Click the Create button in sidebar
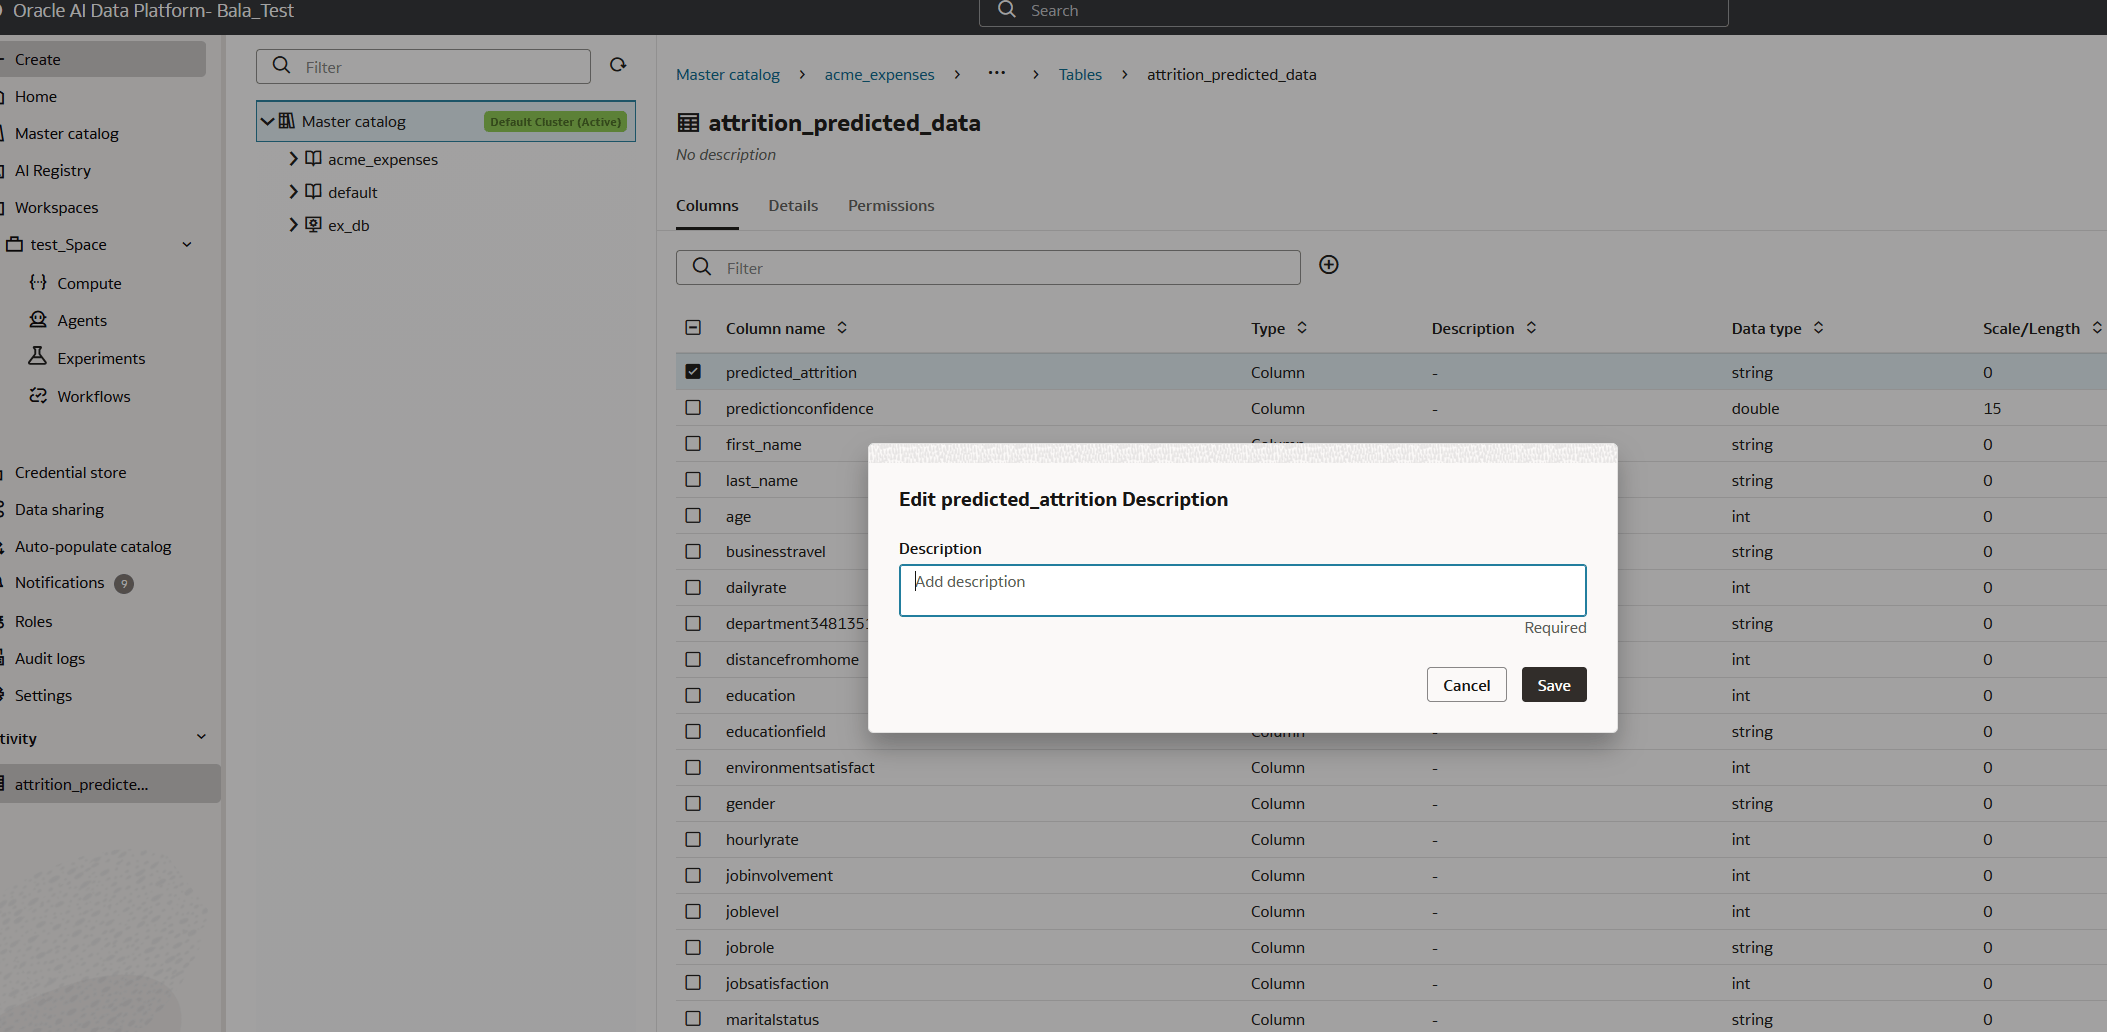This screenshot has height=1032, width=2107. tap(103, 59)
